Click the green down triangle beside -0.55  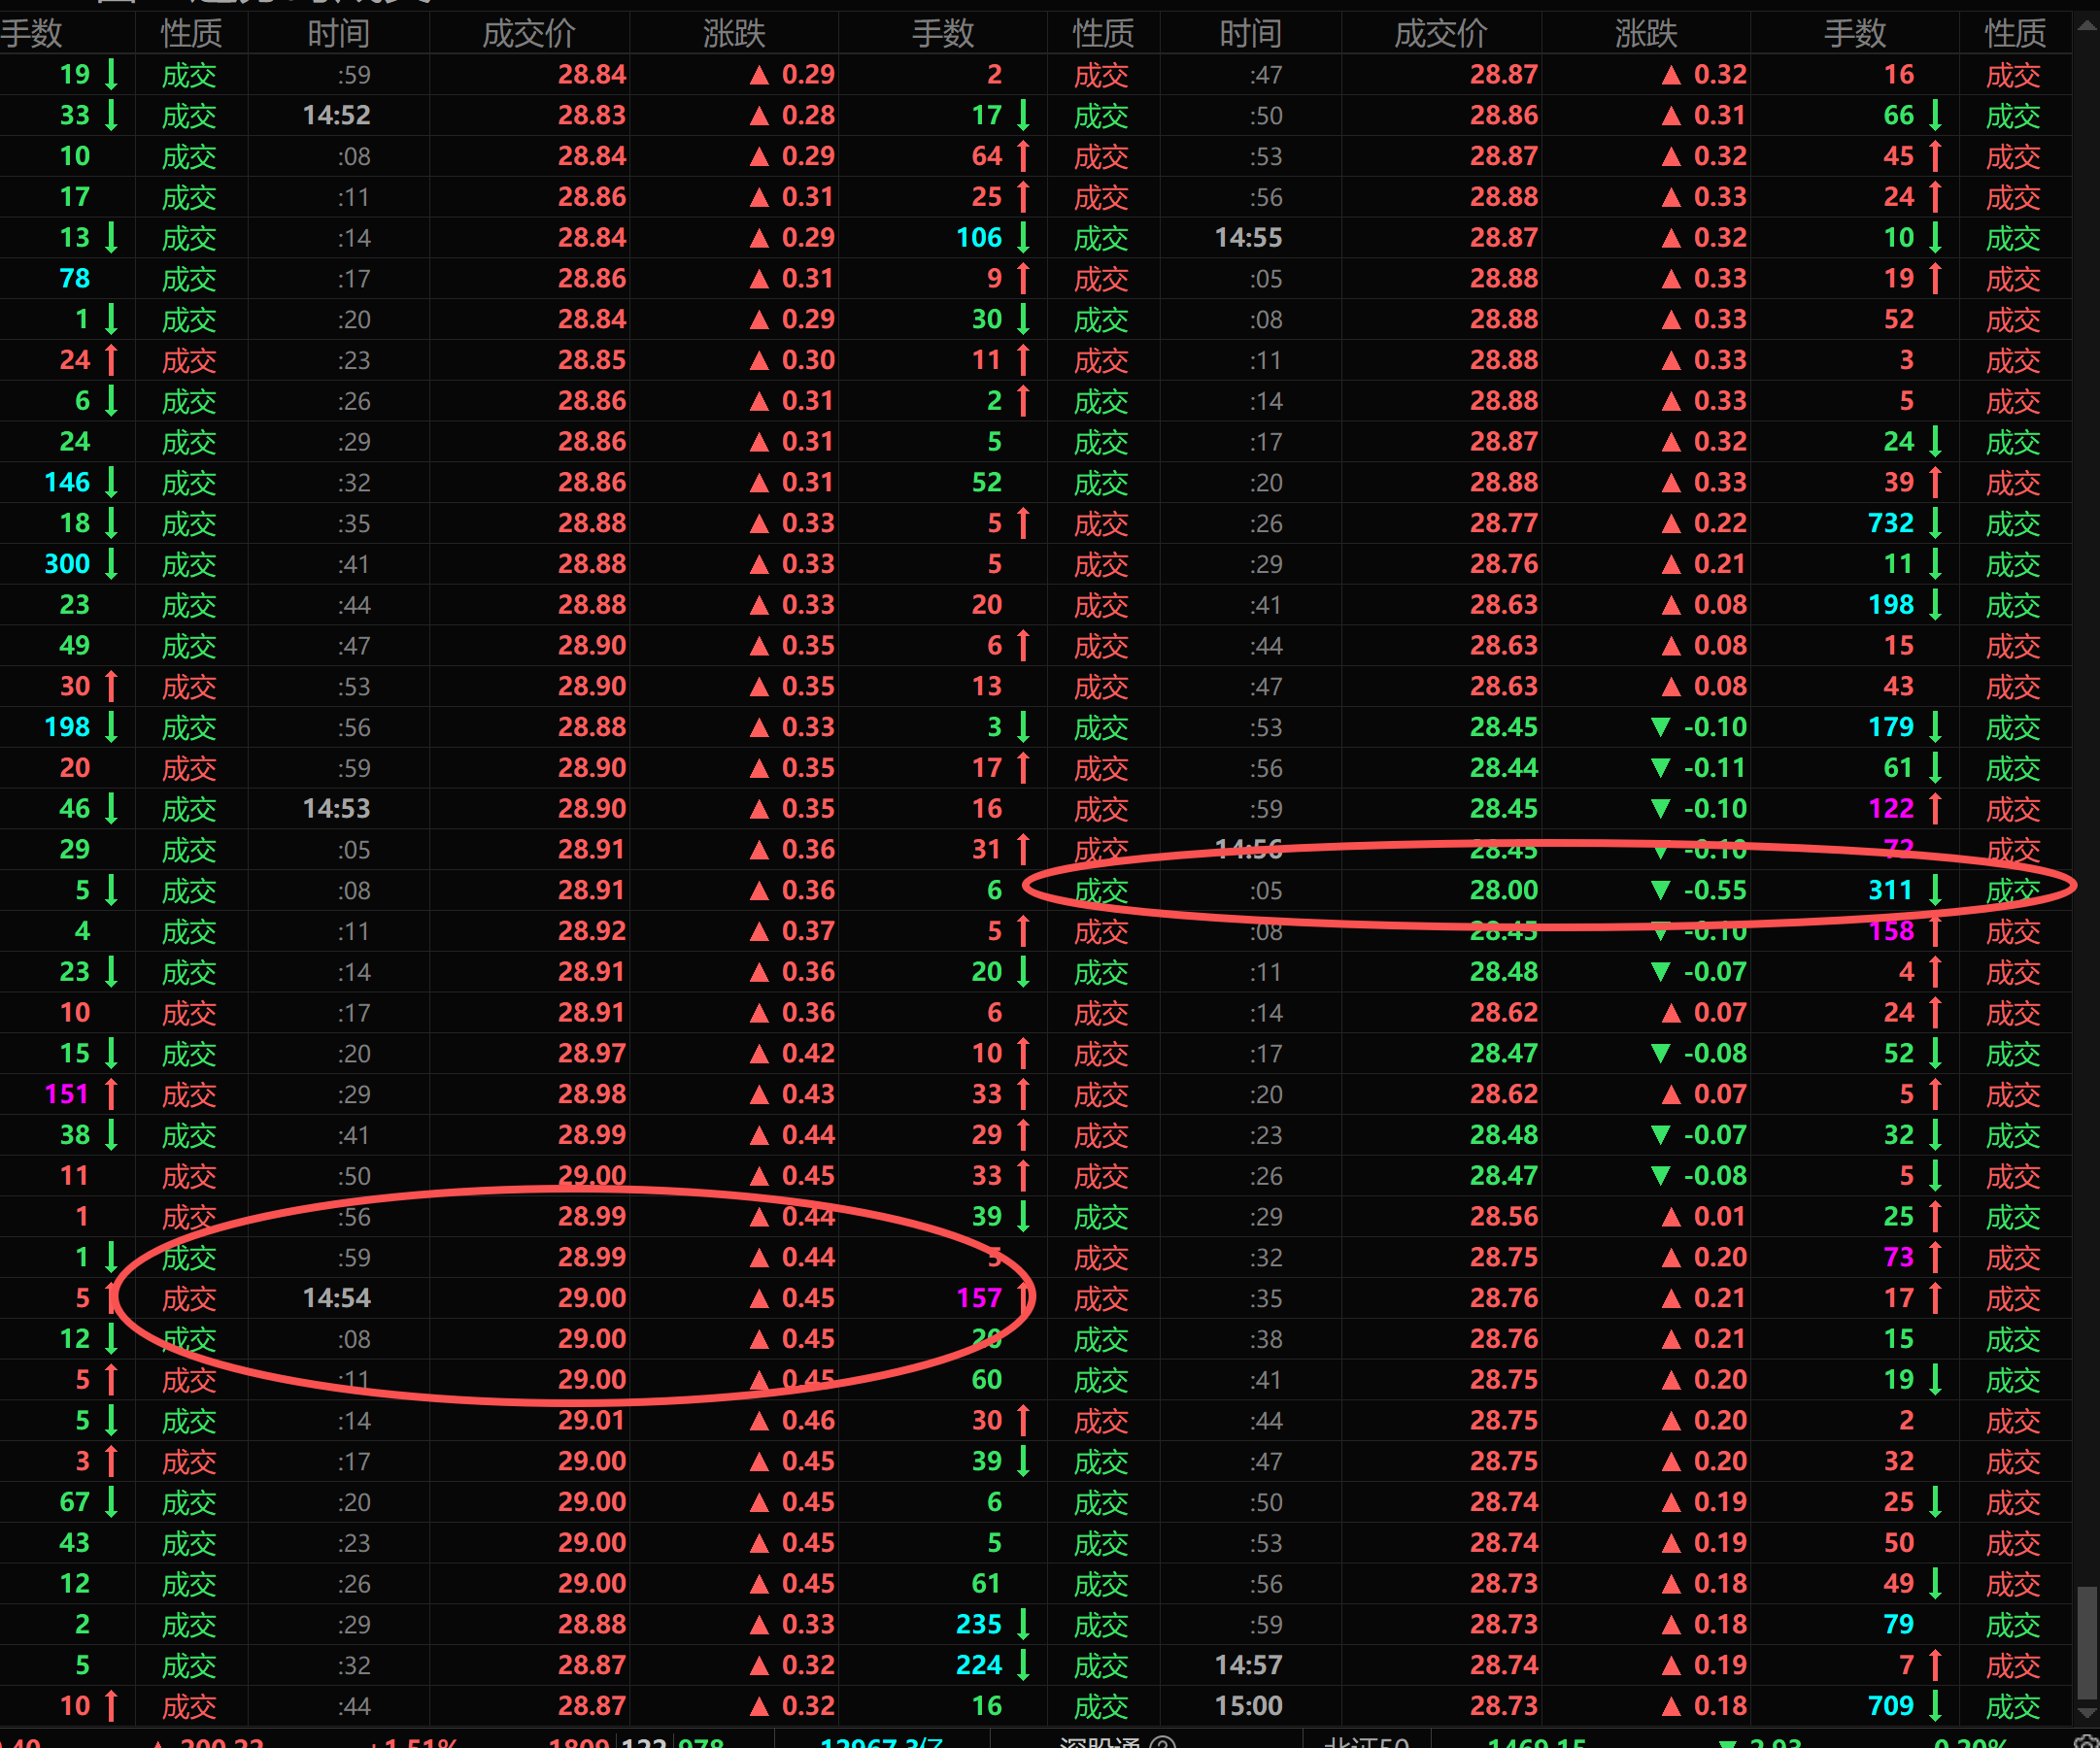(1660, 890)
